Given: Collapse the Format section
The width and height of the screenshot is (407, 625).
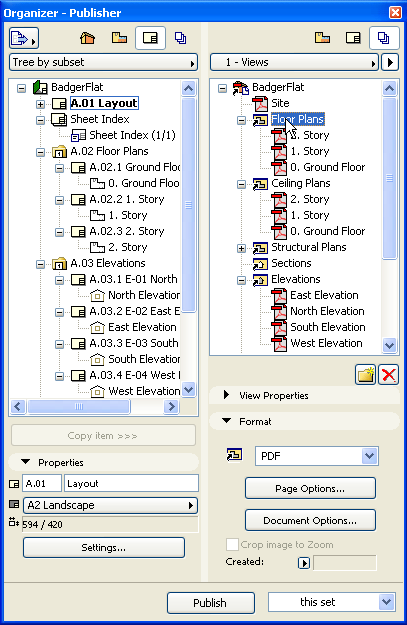Looking at the screenshot, I should tap(226, 421).
